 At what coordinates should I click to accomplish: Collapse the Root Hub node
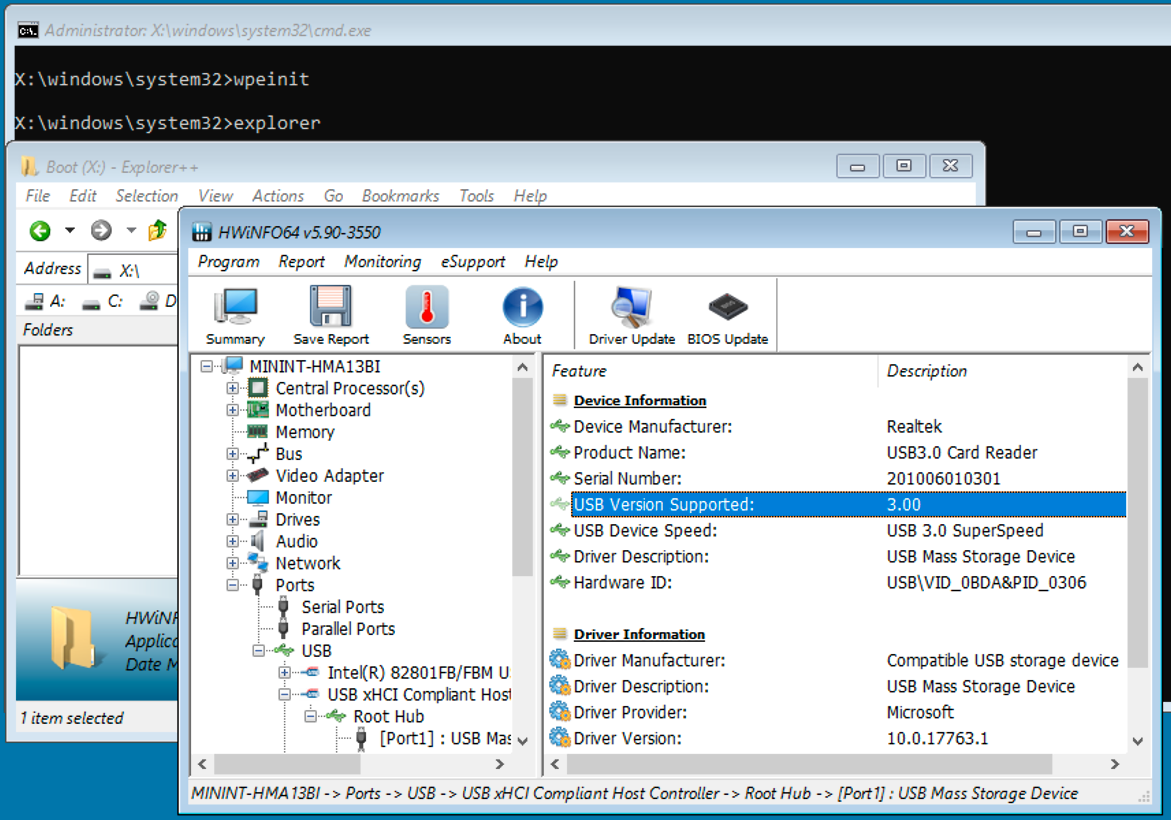(x=311, y=716)
